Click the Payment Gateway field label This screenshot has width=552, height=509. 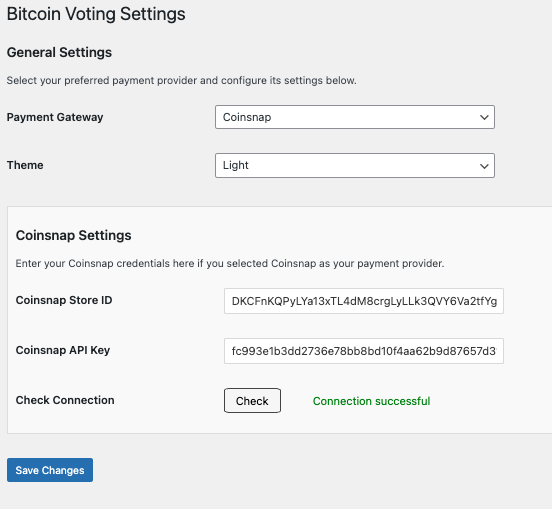(x=55, y=117)
